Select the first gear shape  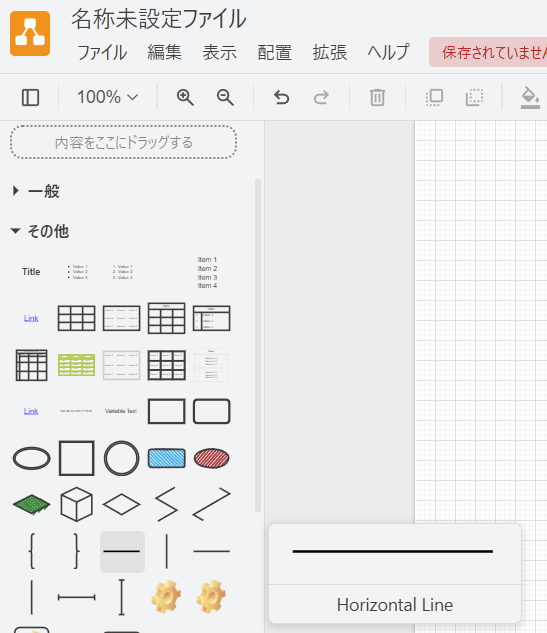pos(166,597)
